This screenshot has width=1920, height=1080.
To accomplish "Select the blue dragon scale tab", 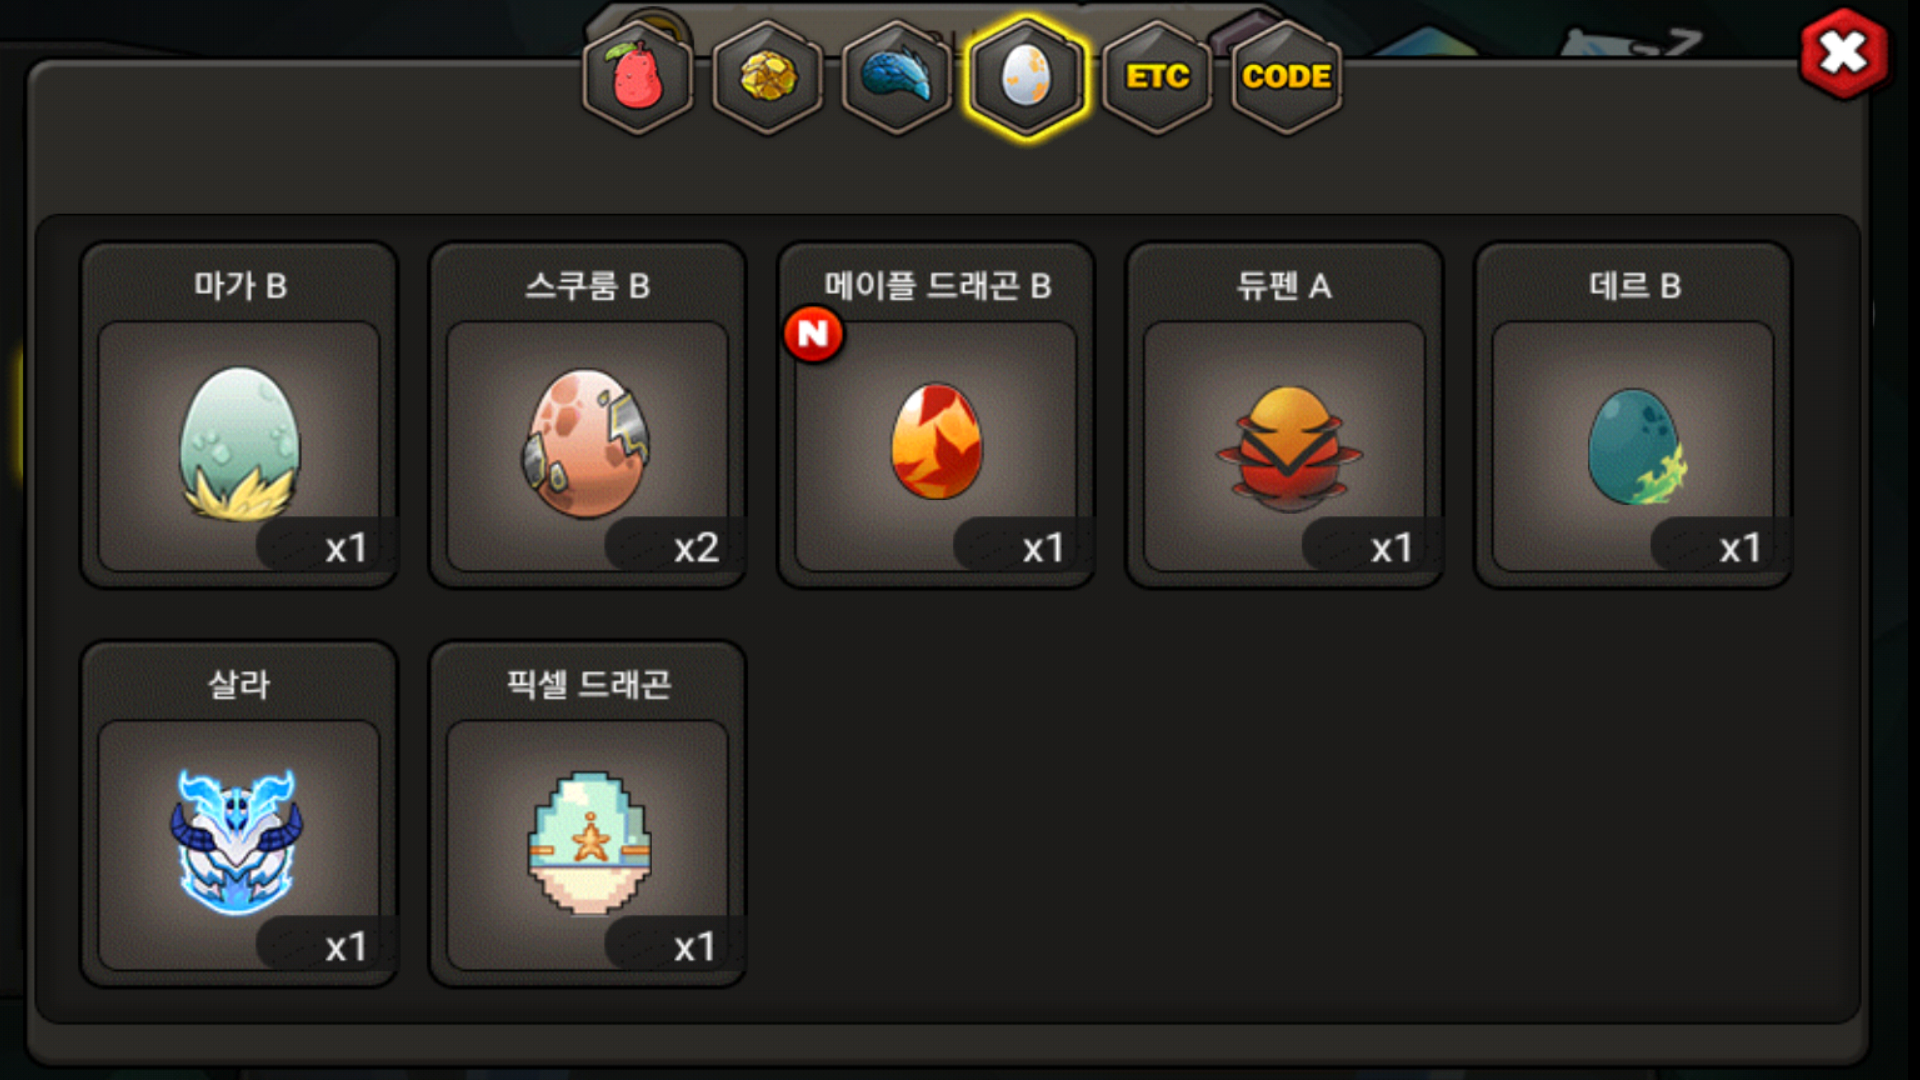I will point(896,77).
